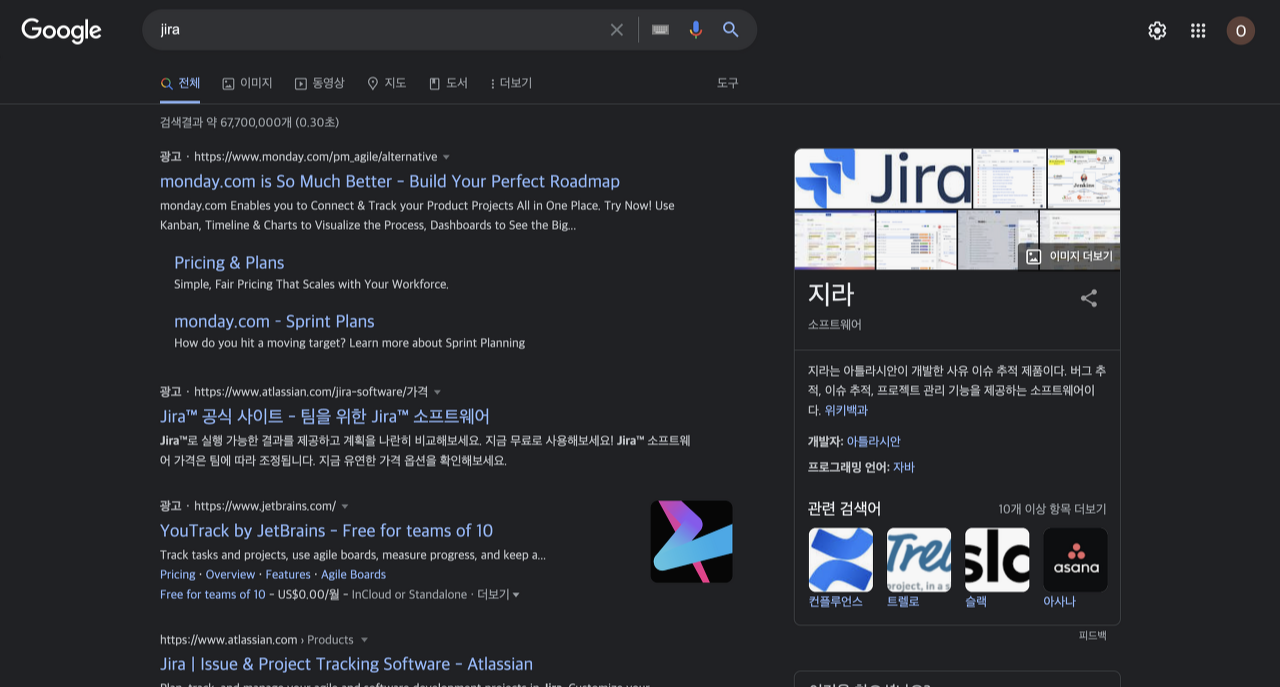Switch to the 동영상 tab
Image resolution: width=1280 pixels, height=687 pixels.
point(319,83)
